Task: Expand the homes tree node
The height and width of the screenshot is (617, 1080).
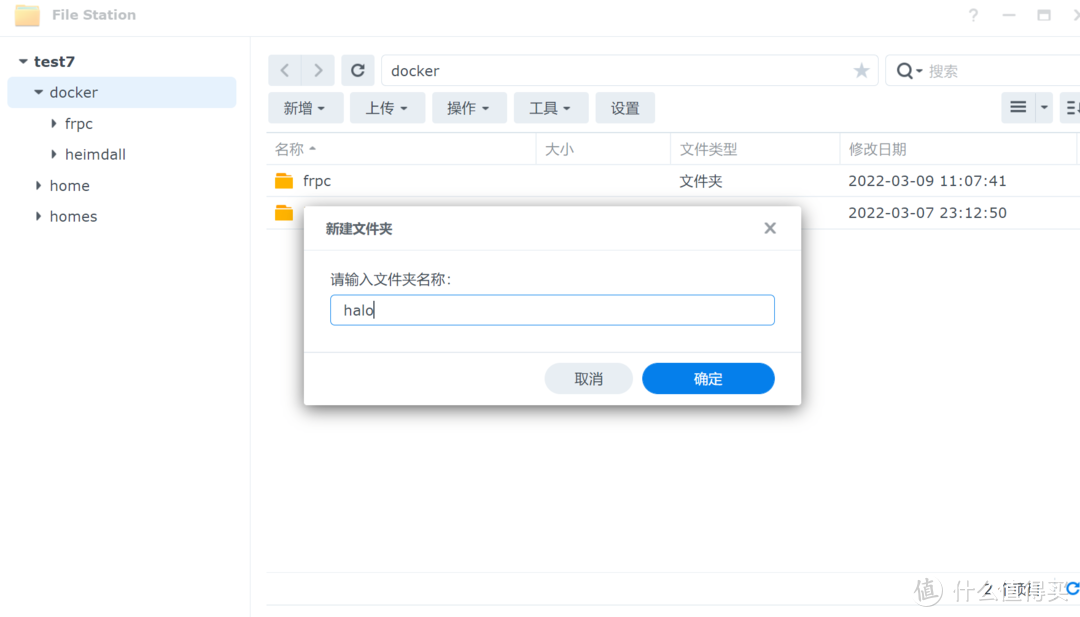Action: (39, 216)
